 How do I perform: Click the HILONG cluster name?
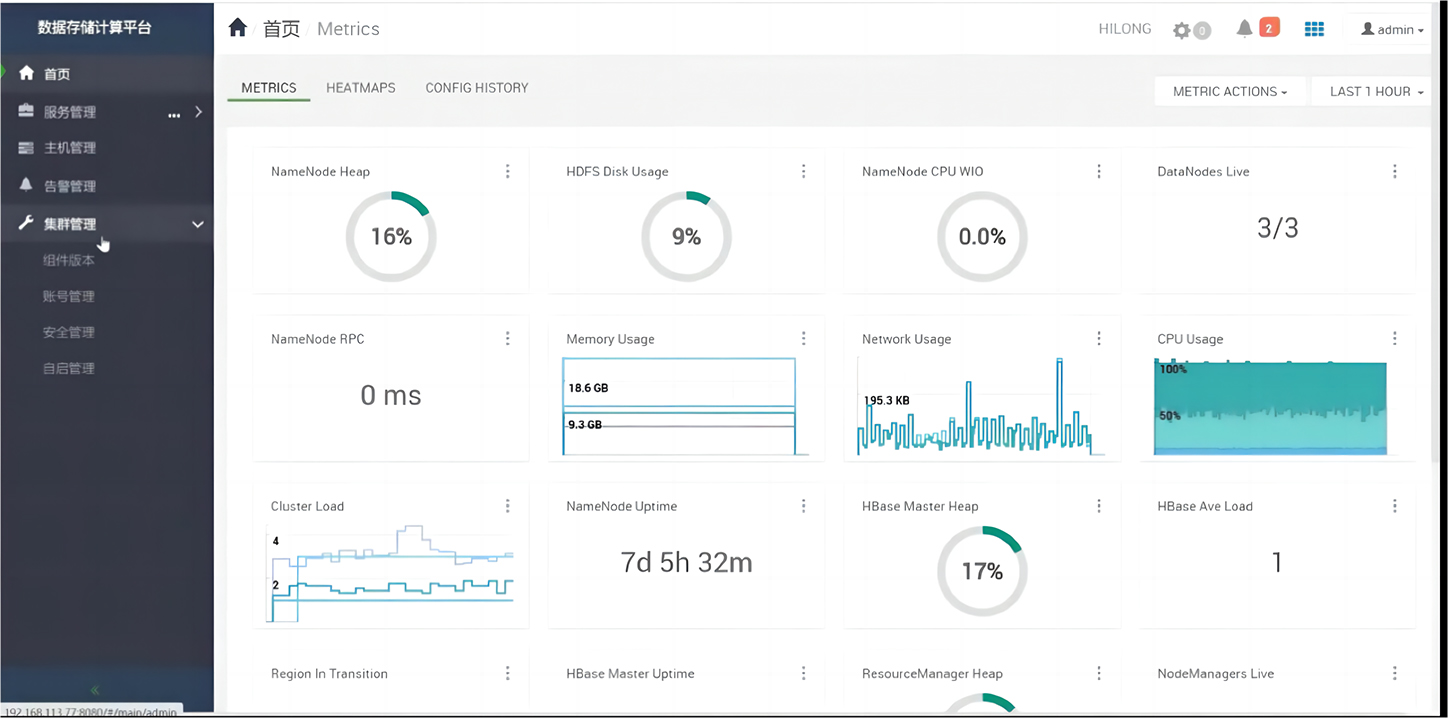1125,29
